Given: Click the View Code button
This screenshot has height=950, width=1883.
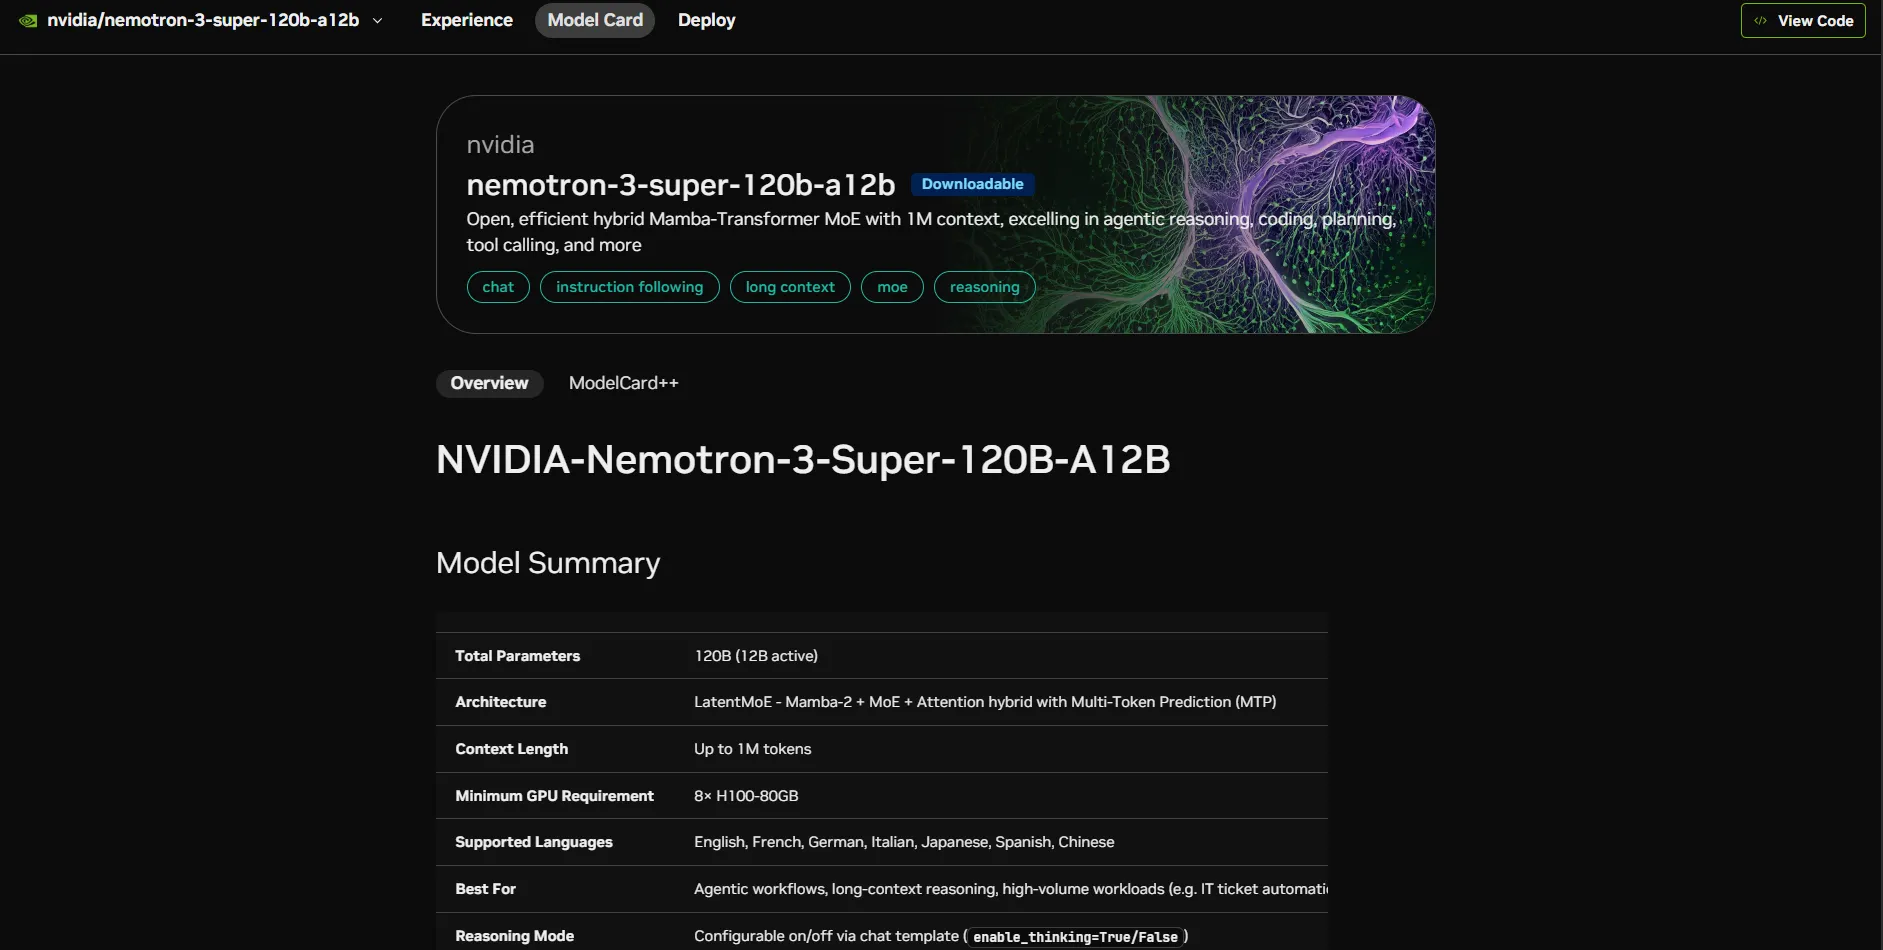Looking at the screenshot, I should point(1803,20).
